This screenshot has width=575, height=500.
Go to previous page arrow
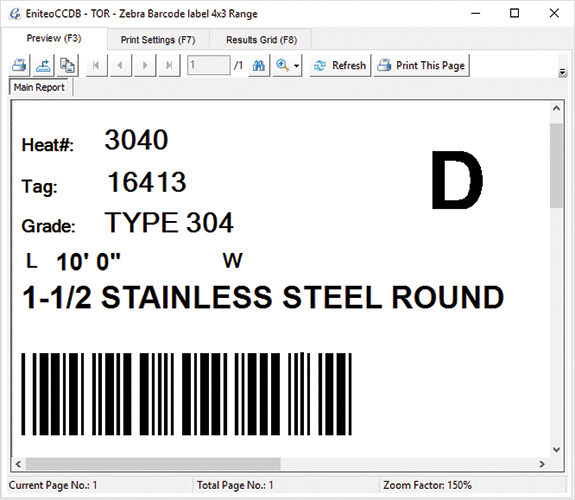121,66
